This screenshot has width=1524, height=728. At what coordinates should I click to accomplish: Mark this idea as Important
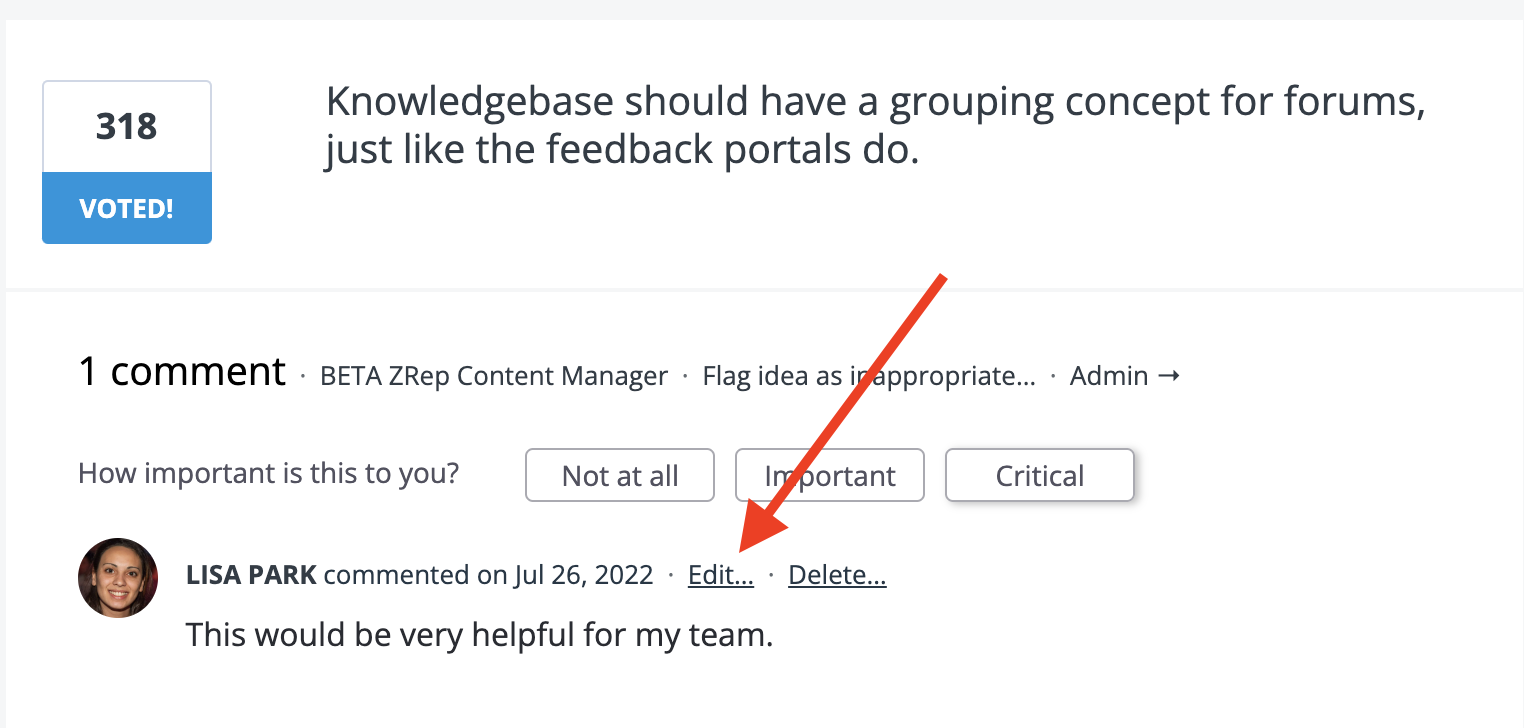pos(830,475)
